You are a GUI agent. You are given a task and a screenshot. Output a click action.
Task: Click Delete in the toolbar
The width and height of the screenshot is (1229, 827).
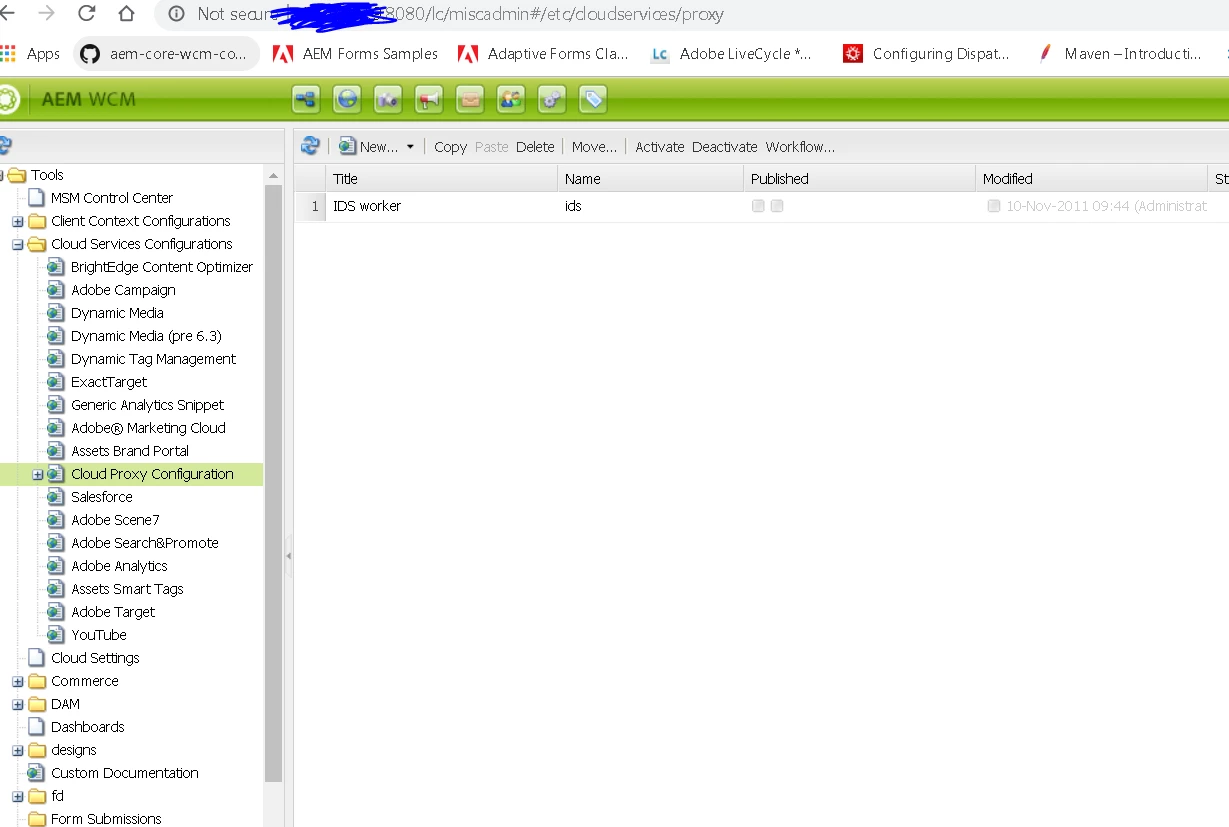click(x=535, y=147)
